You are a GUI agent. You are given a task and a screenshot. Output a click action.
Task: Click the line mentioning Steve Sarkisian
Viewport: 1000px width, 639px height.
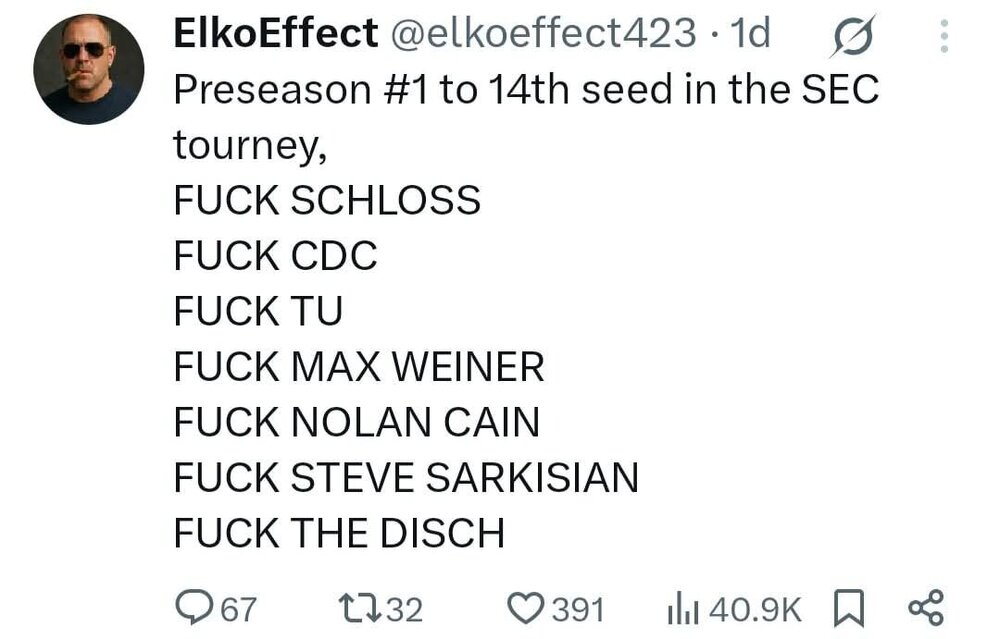coord(405,478)
